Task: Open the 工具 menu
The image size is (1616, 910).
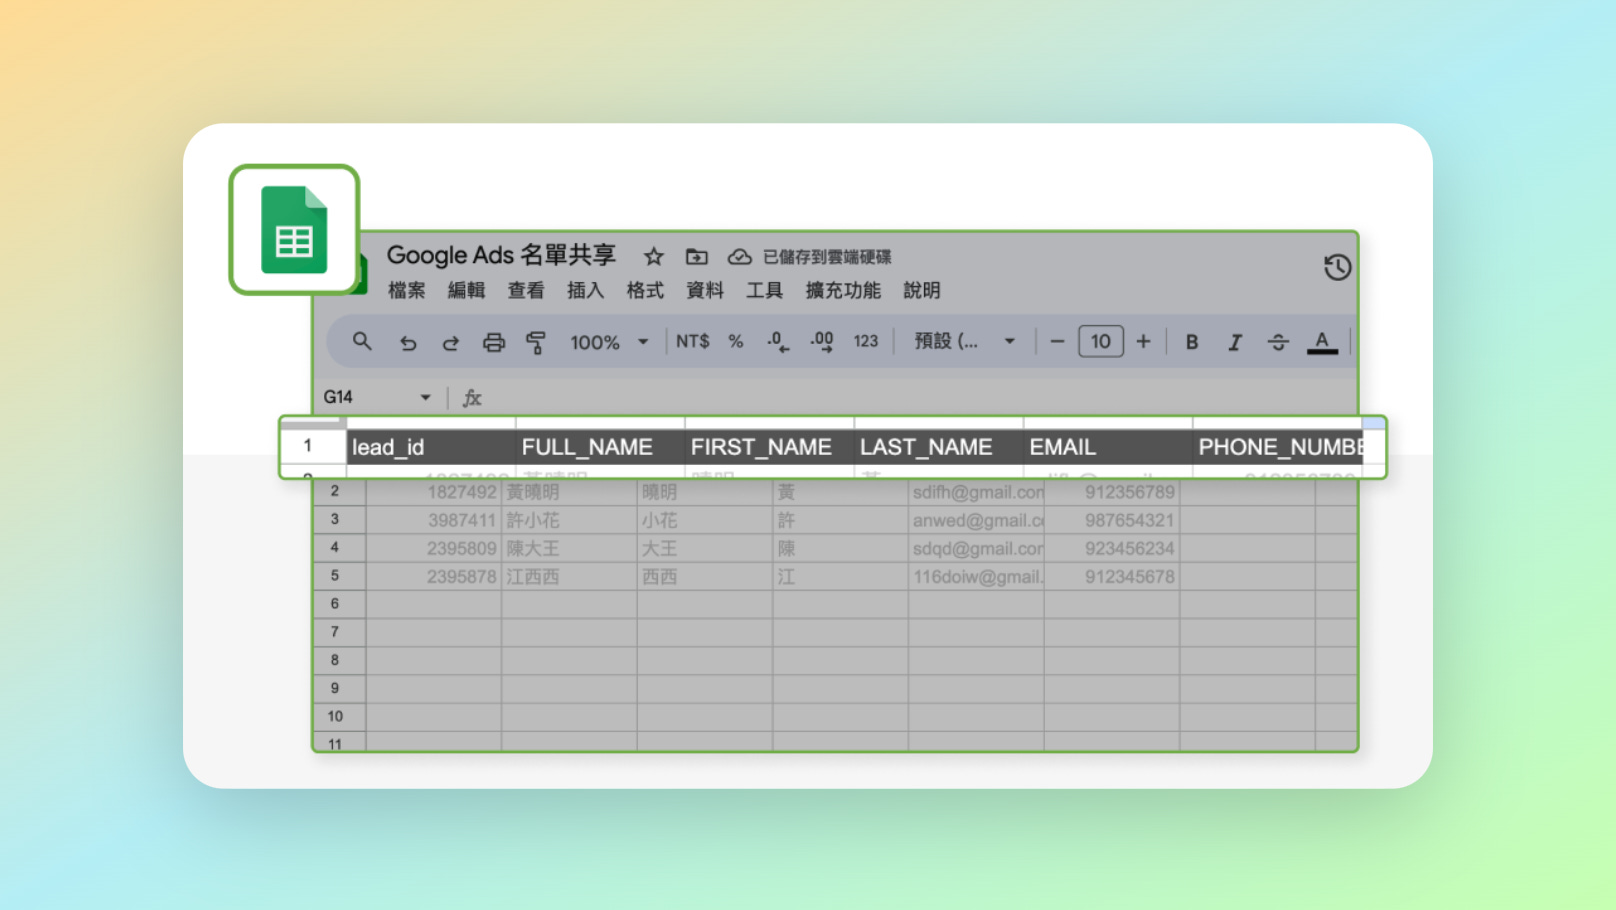Action: [x=764, y=290]
